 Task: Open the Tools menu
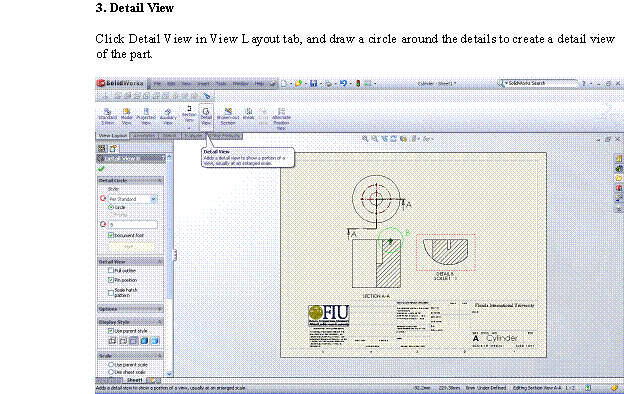click(220, 84)
